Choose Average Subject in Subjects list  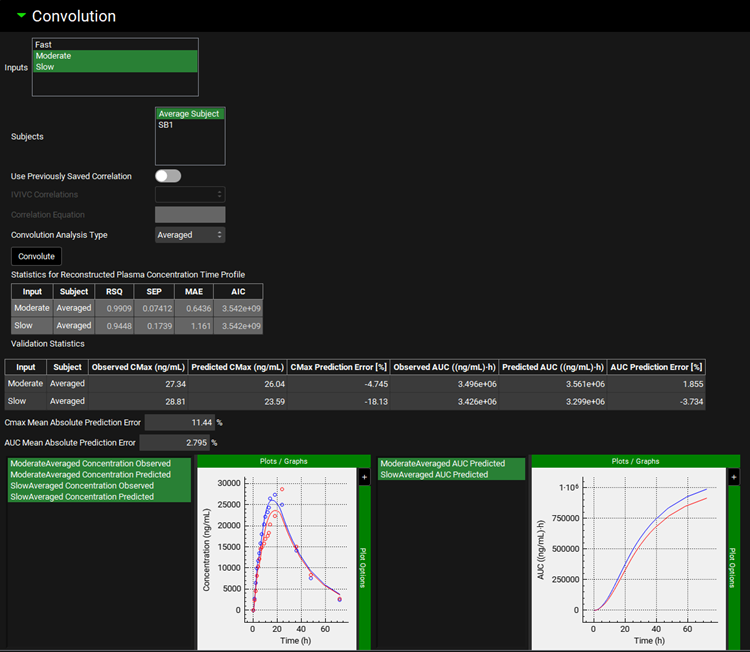[188, 114]
